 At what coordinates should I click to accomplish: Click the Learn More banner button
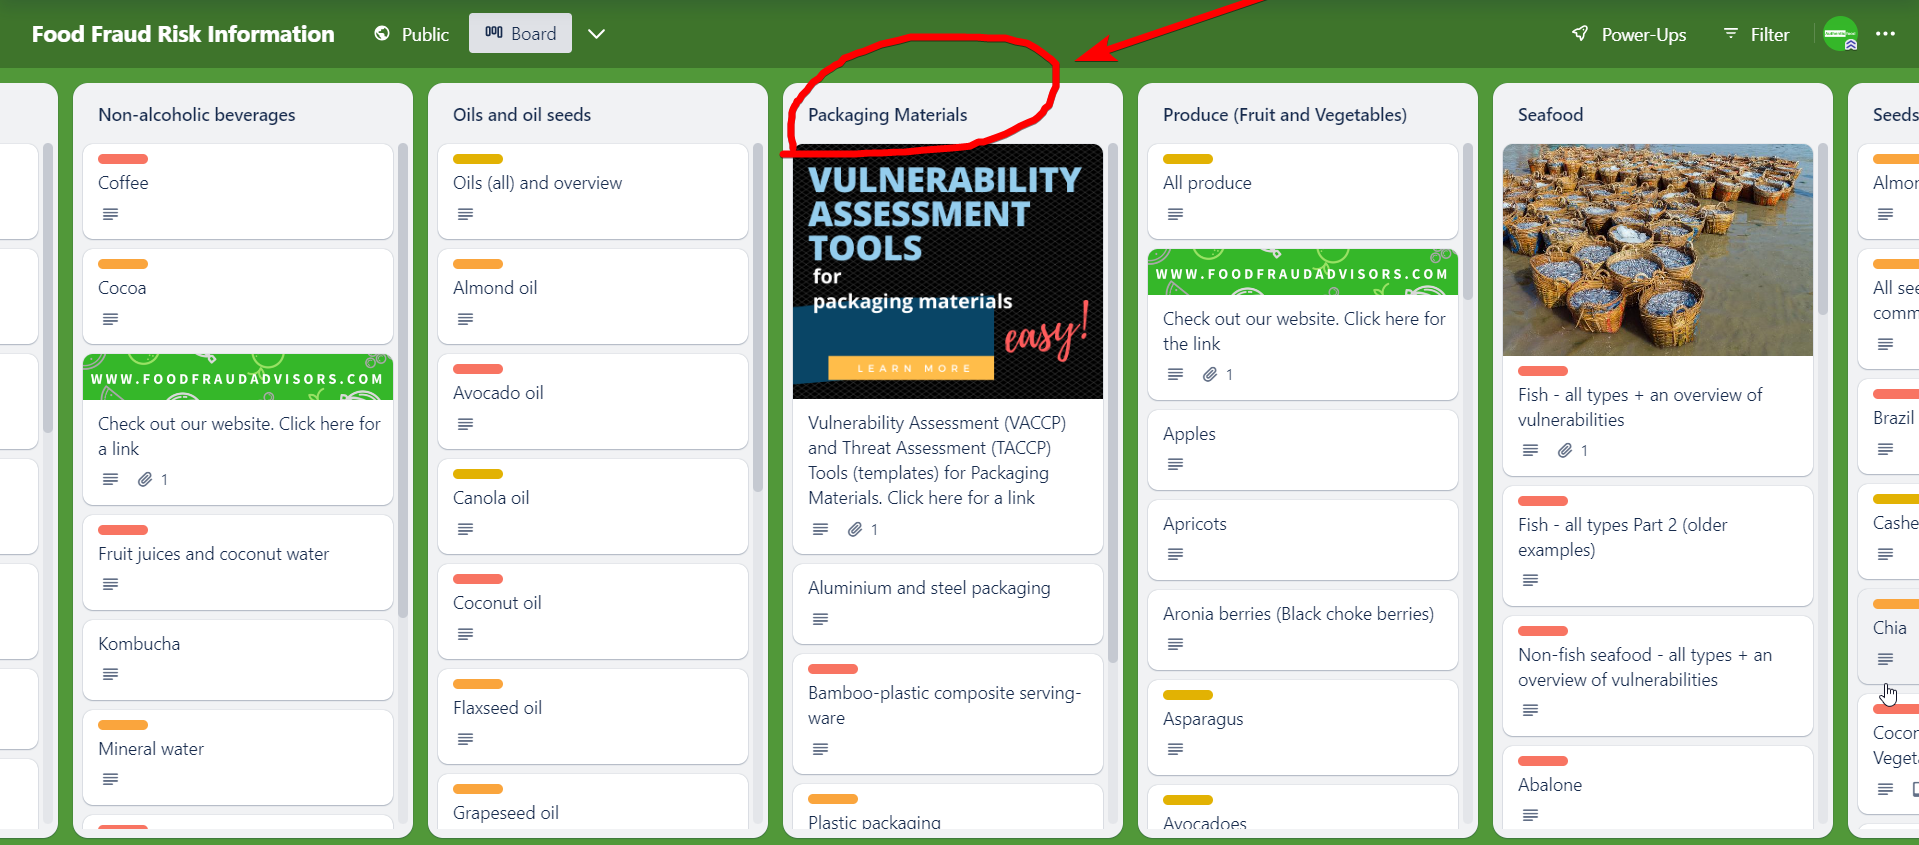coord(911,368)
